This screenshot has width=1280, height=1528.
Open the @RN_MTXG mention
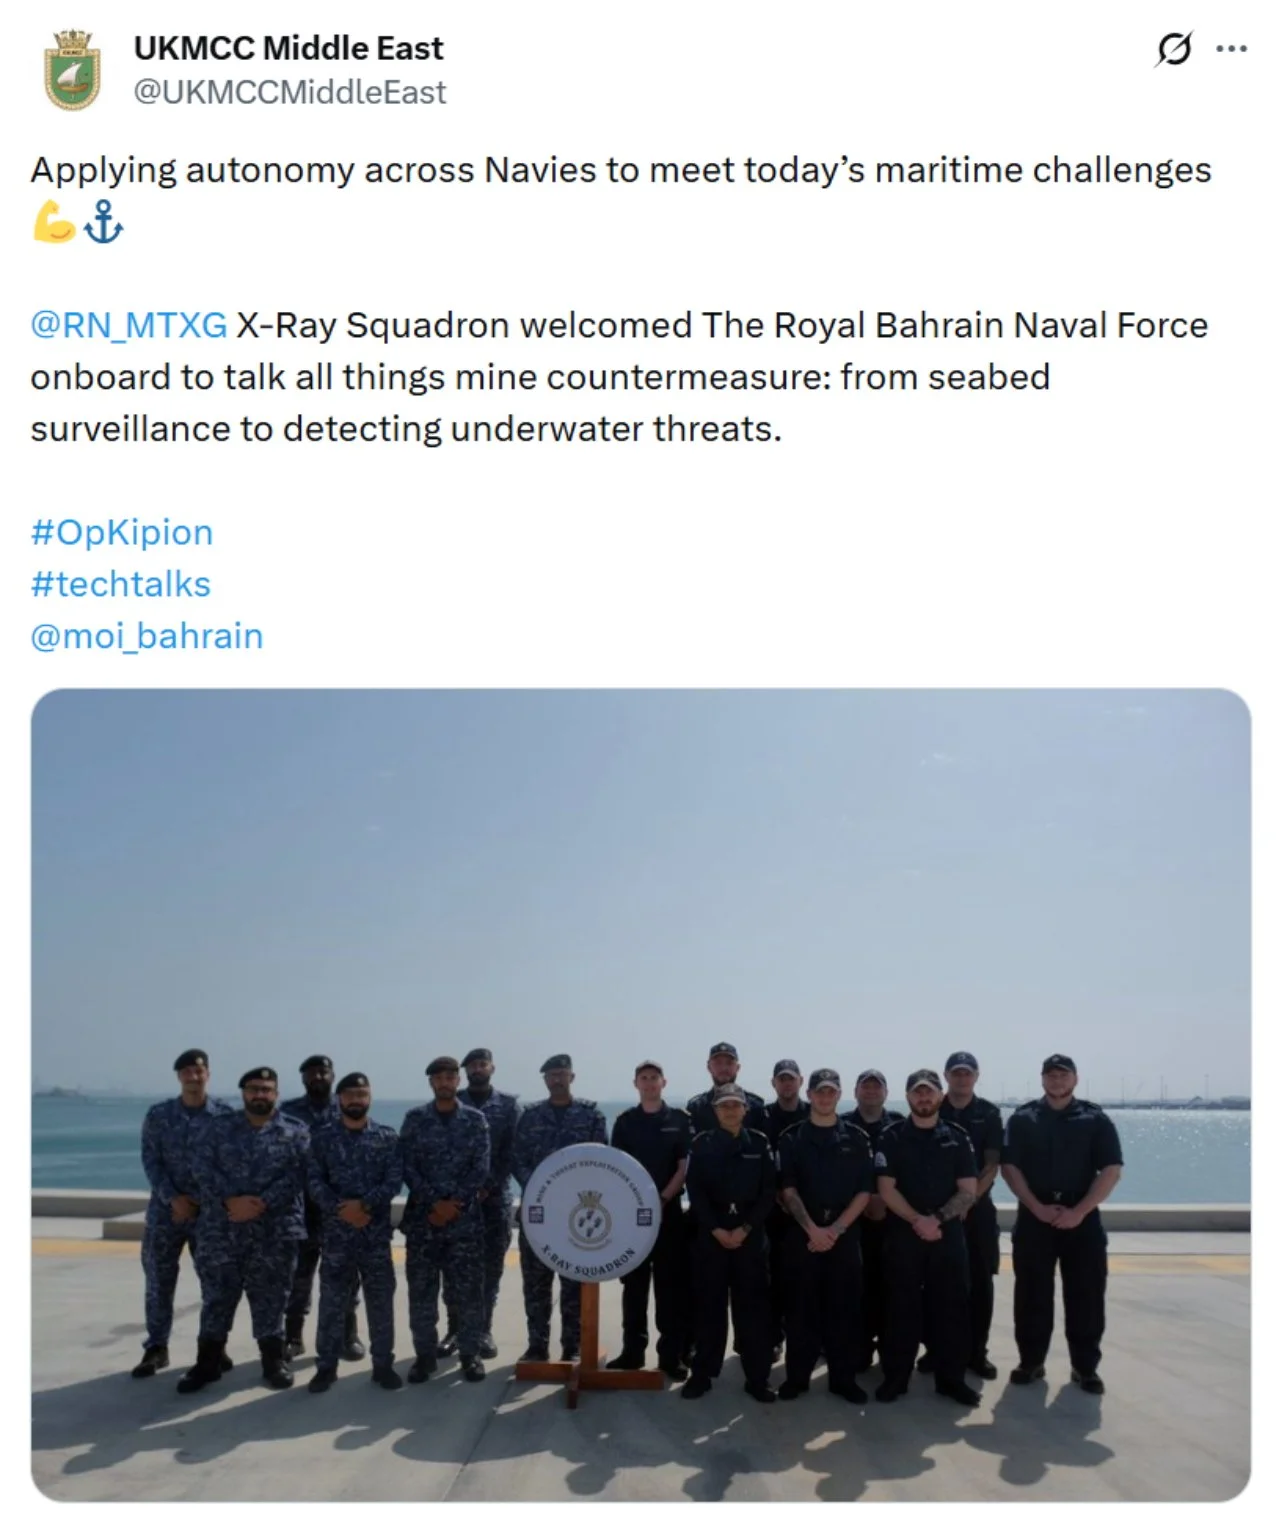[x=129, y=325]
